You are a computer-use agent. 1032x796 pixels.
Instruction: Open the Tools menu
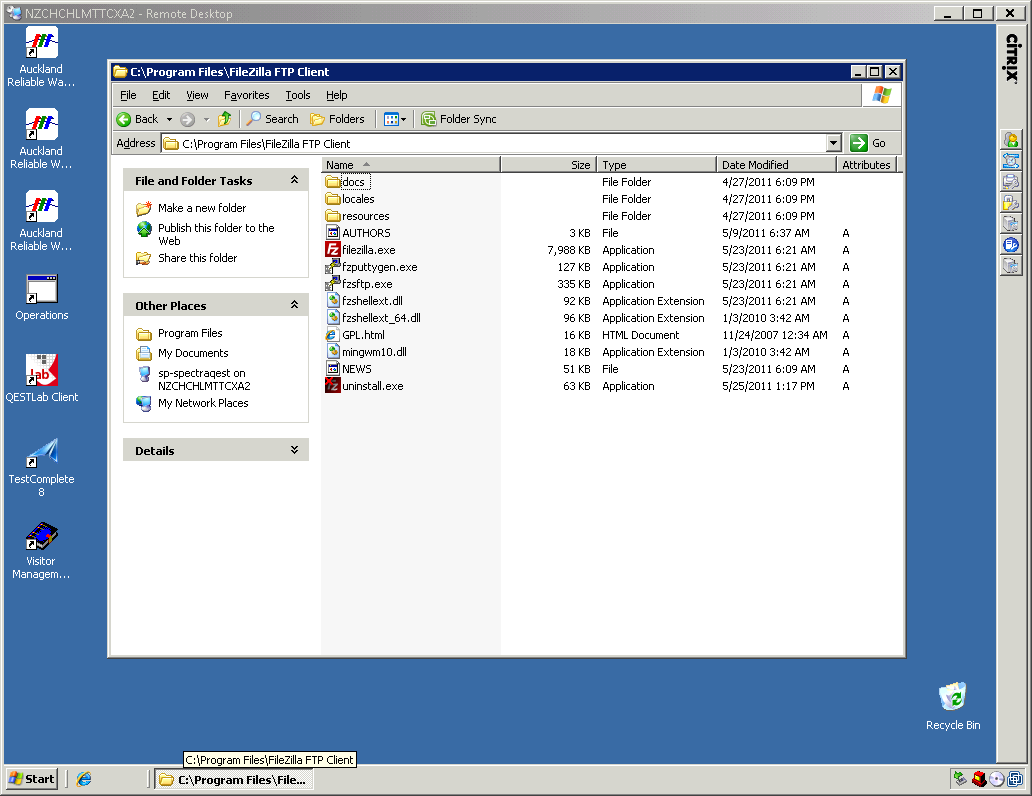click(298, 95)
